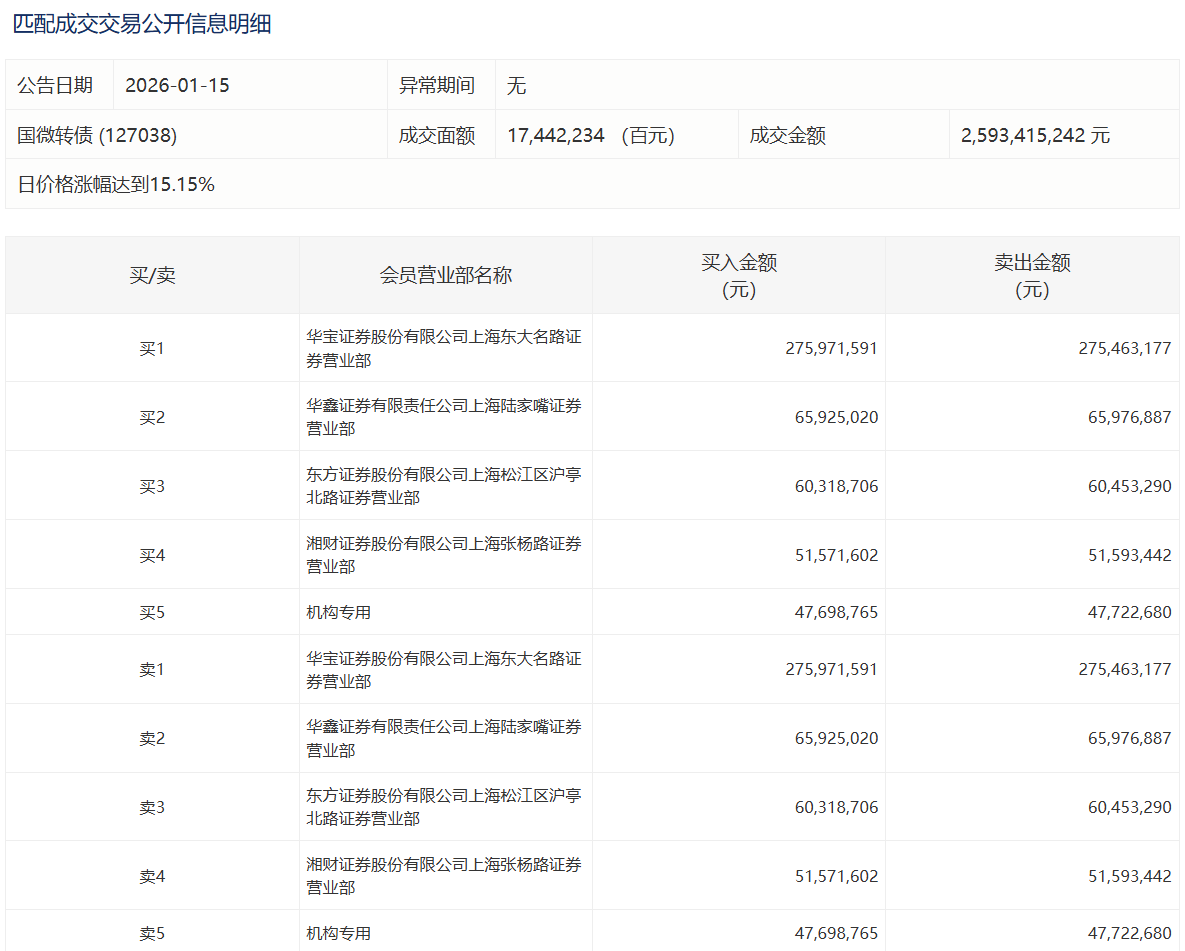Click the 国微转债 (127038) bond name

click(97, 136)
